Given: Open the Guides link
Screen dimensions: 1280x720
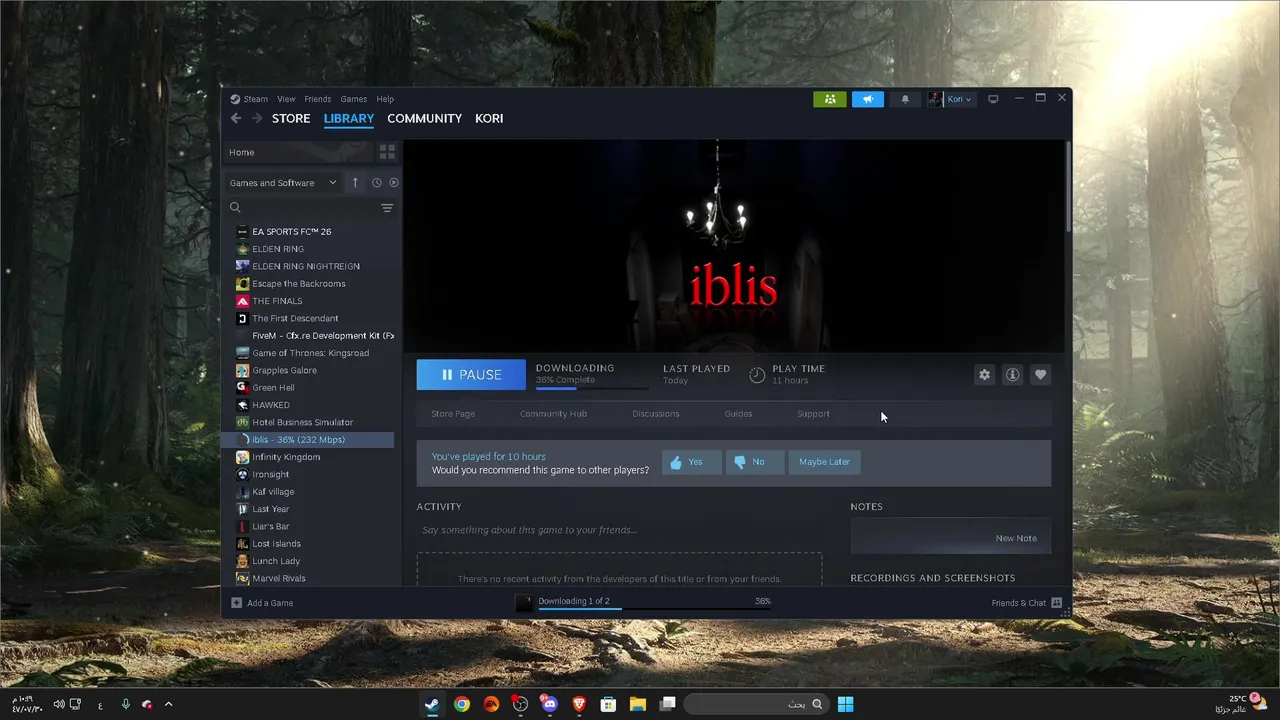Looking at the screenshot, I should (738, 414).
